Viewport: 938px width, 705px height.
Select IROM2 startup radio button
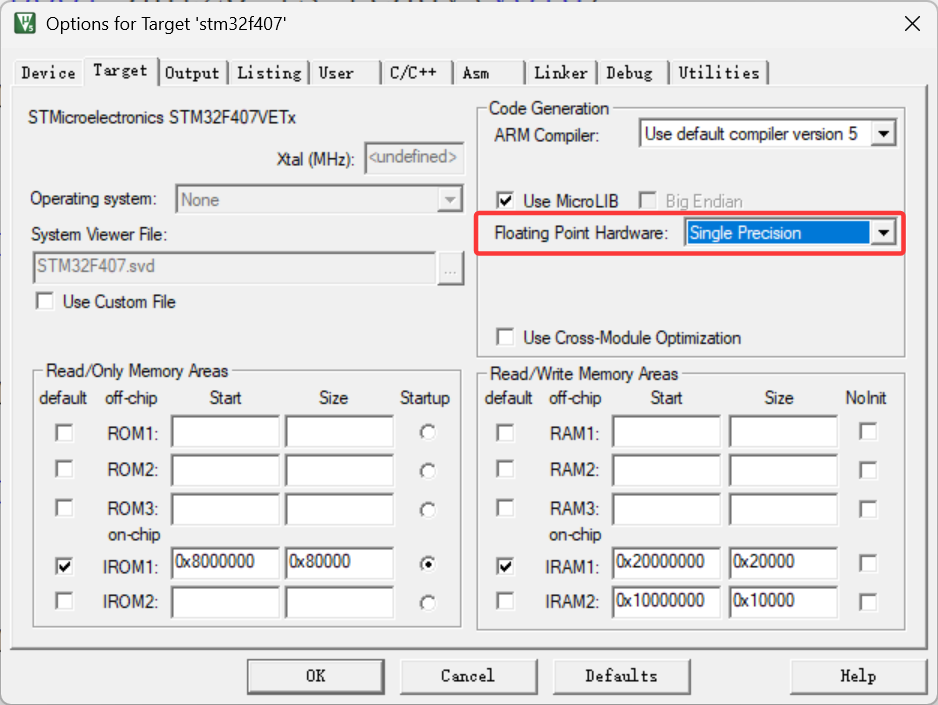coord(427,603)
